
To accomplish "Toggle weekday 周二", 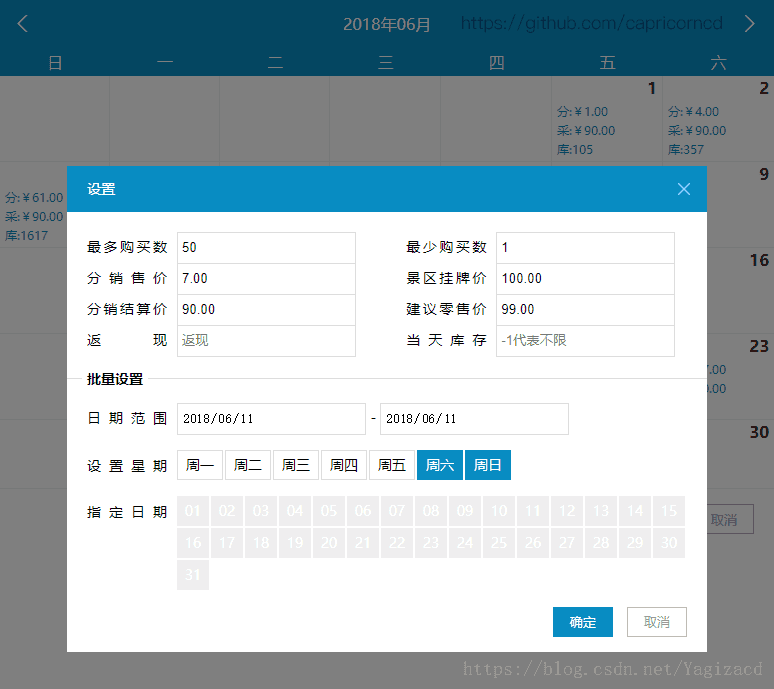I will click(x=248, y=465).
